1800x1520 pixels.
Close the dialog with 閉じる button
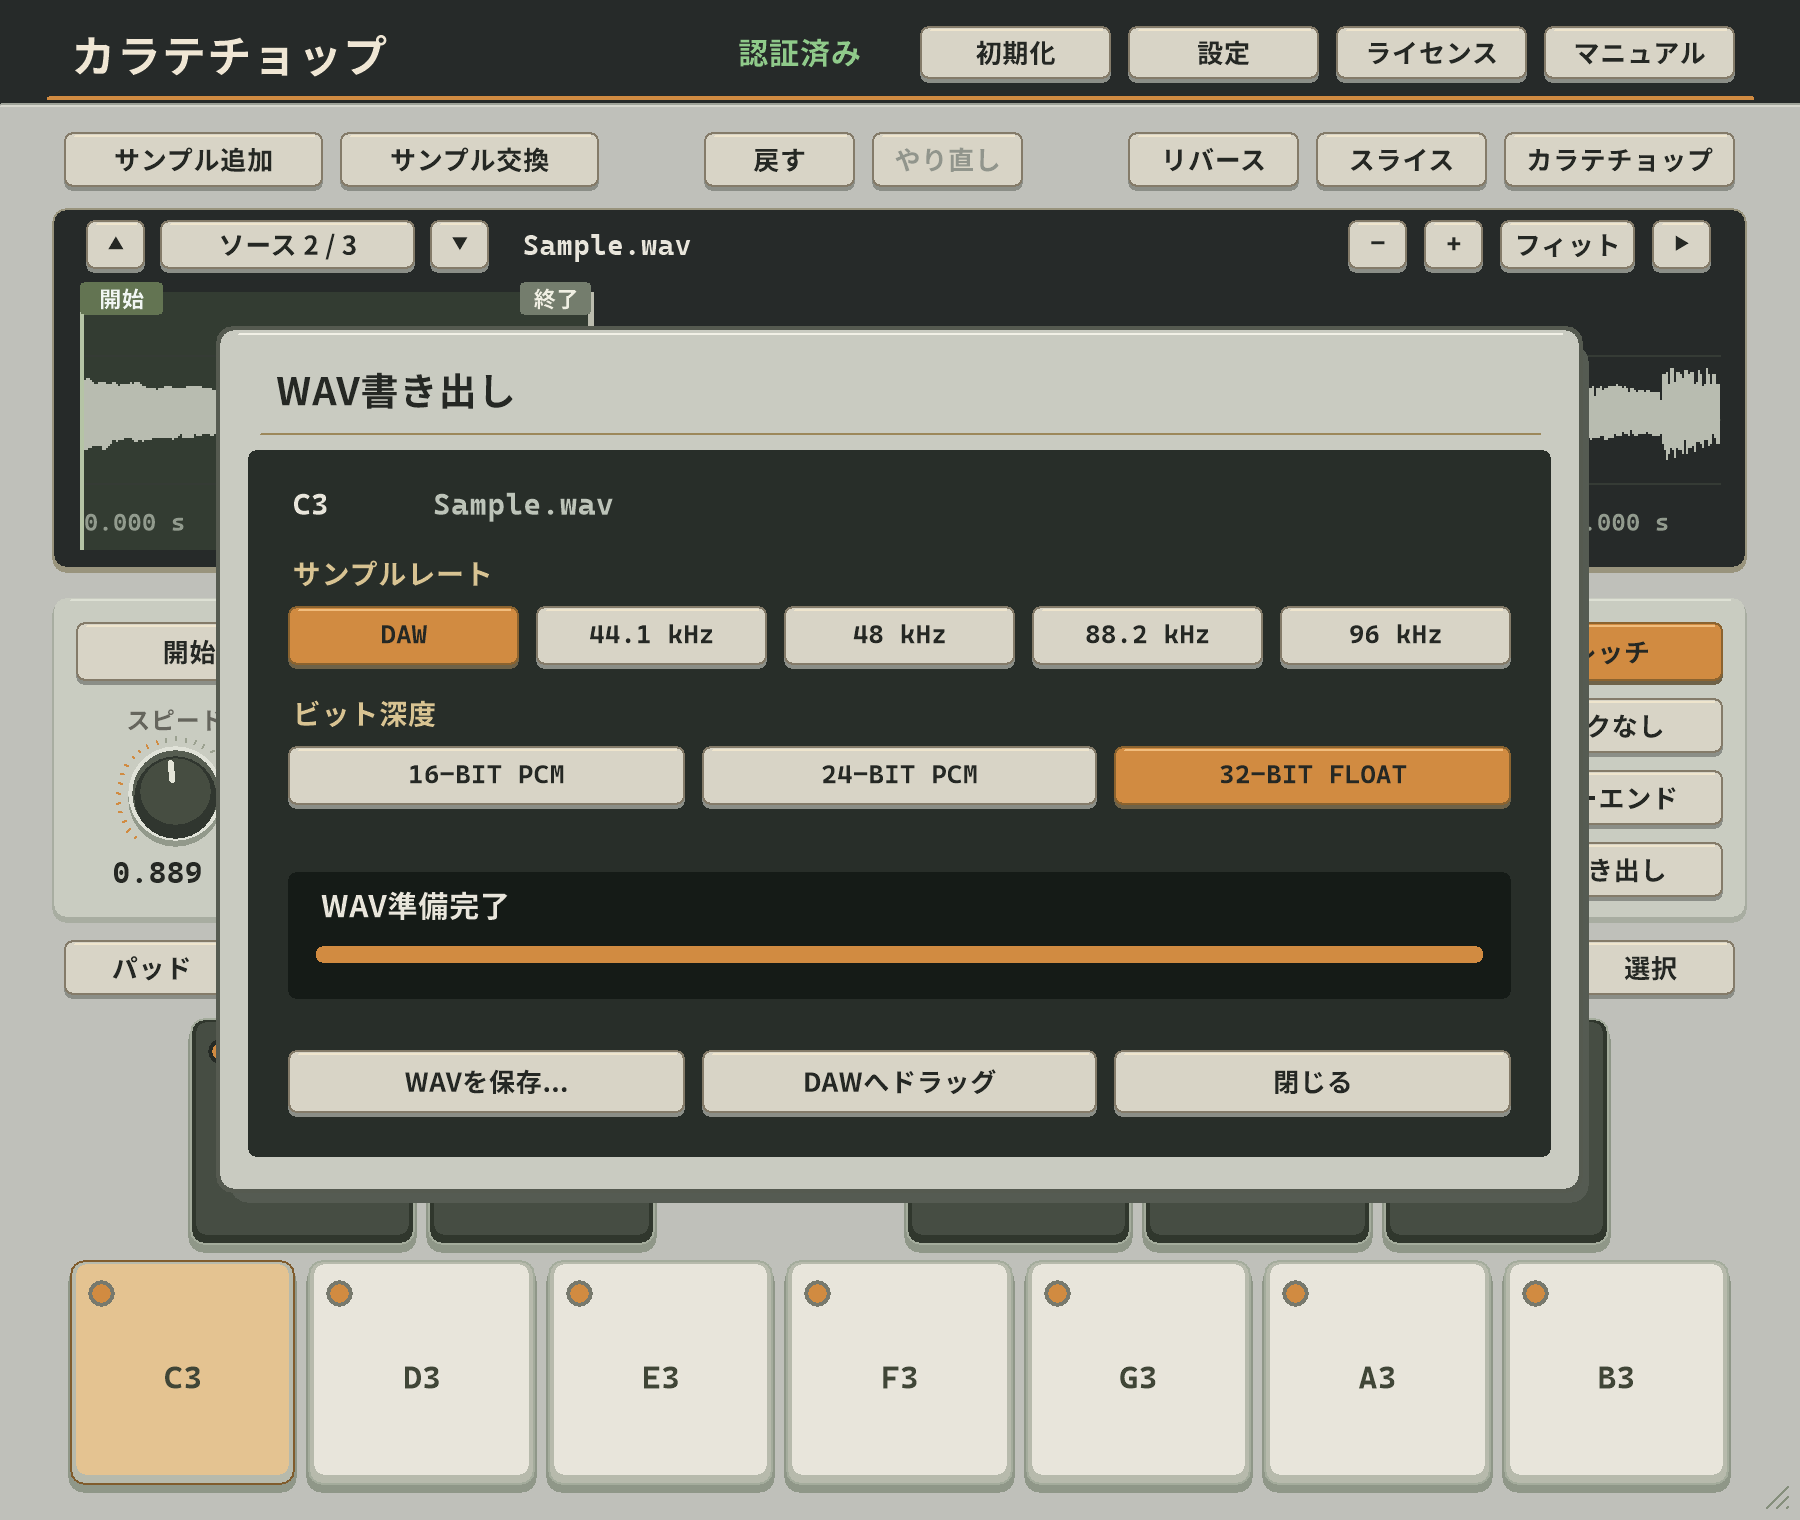pyautogui.click(x=1312, y=1082)
